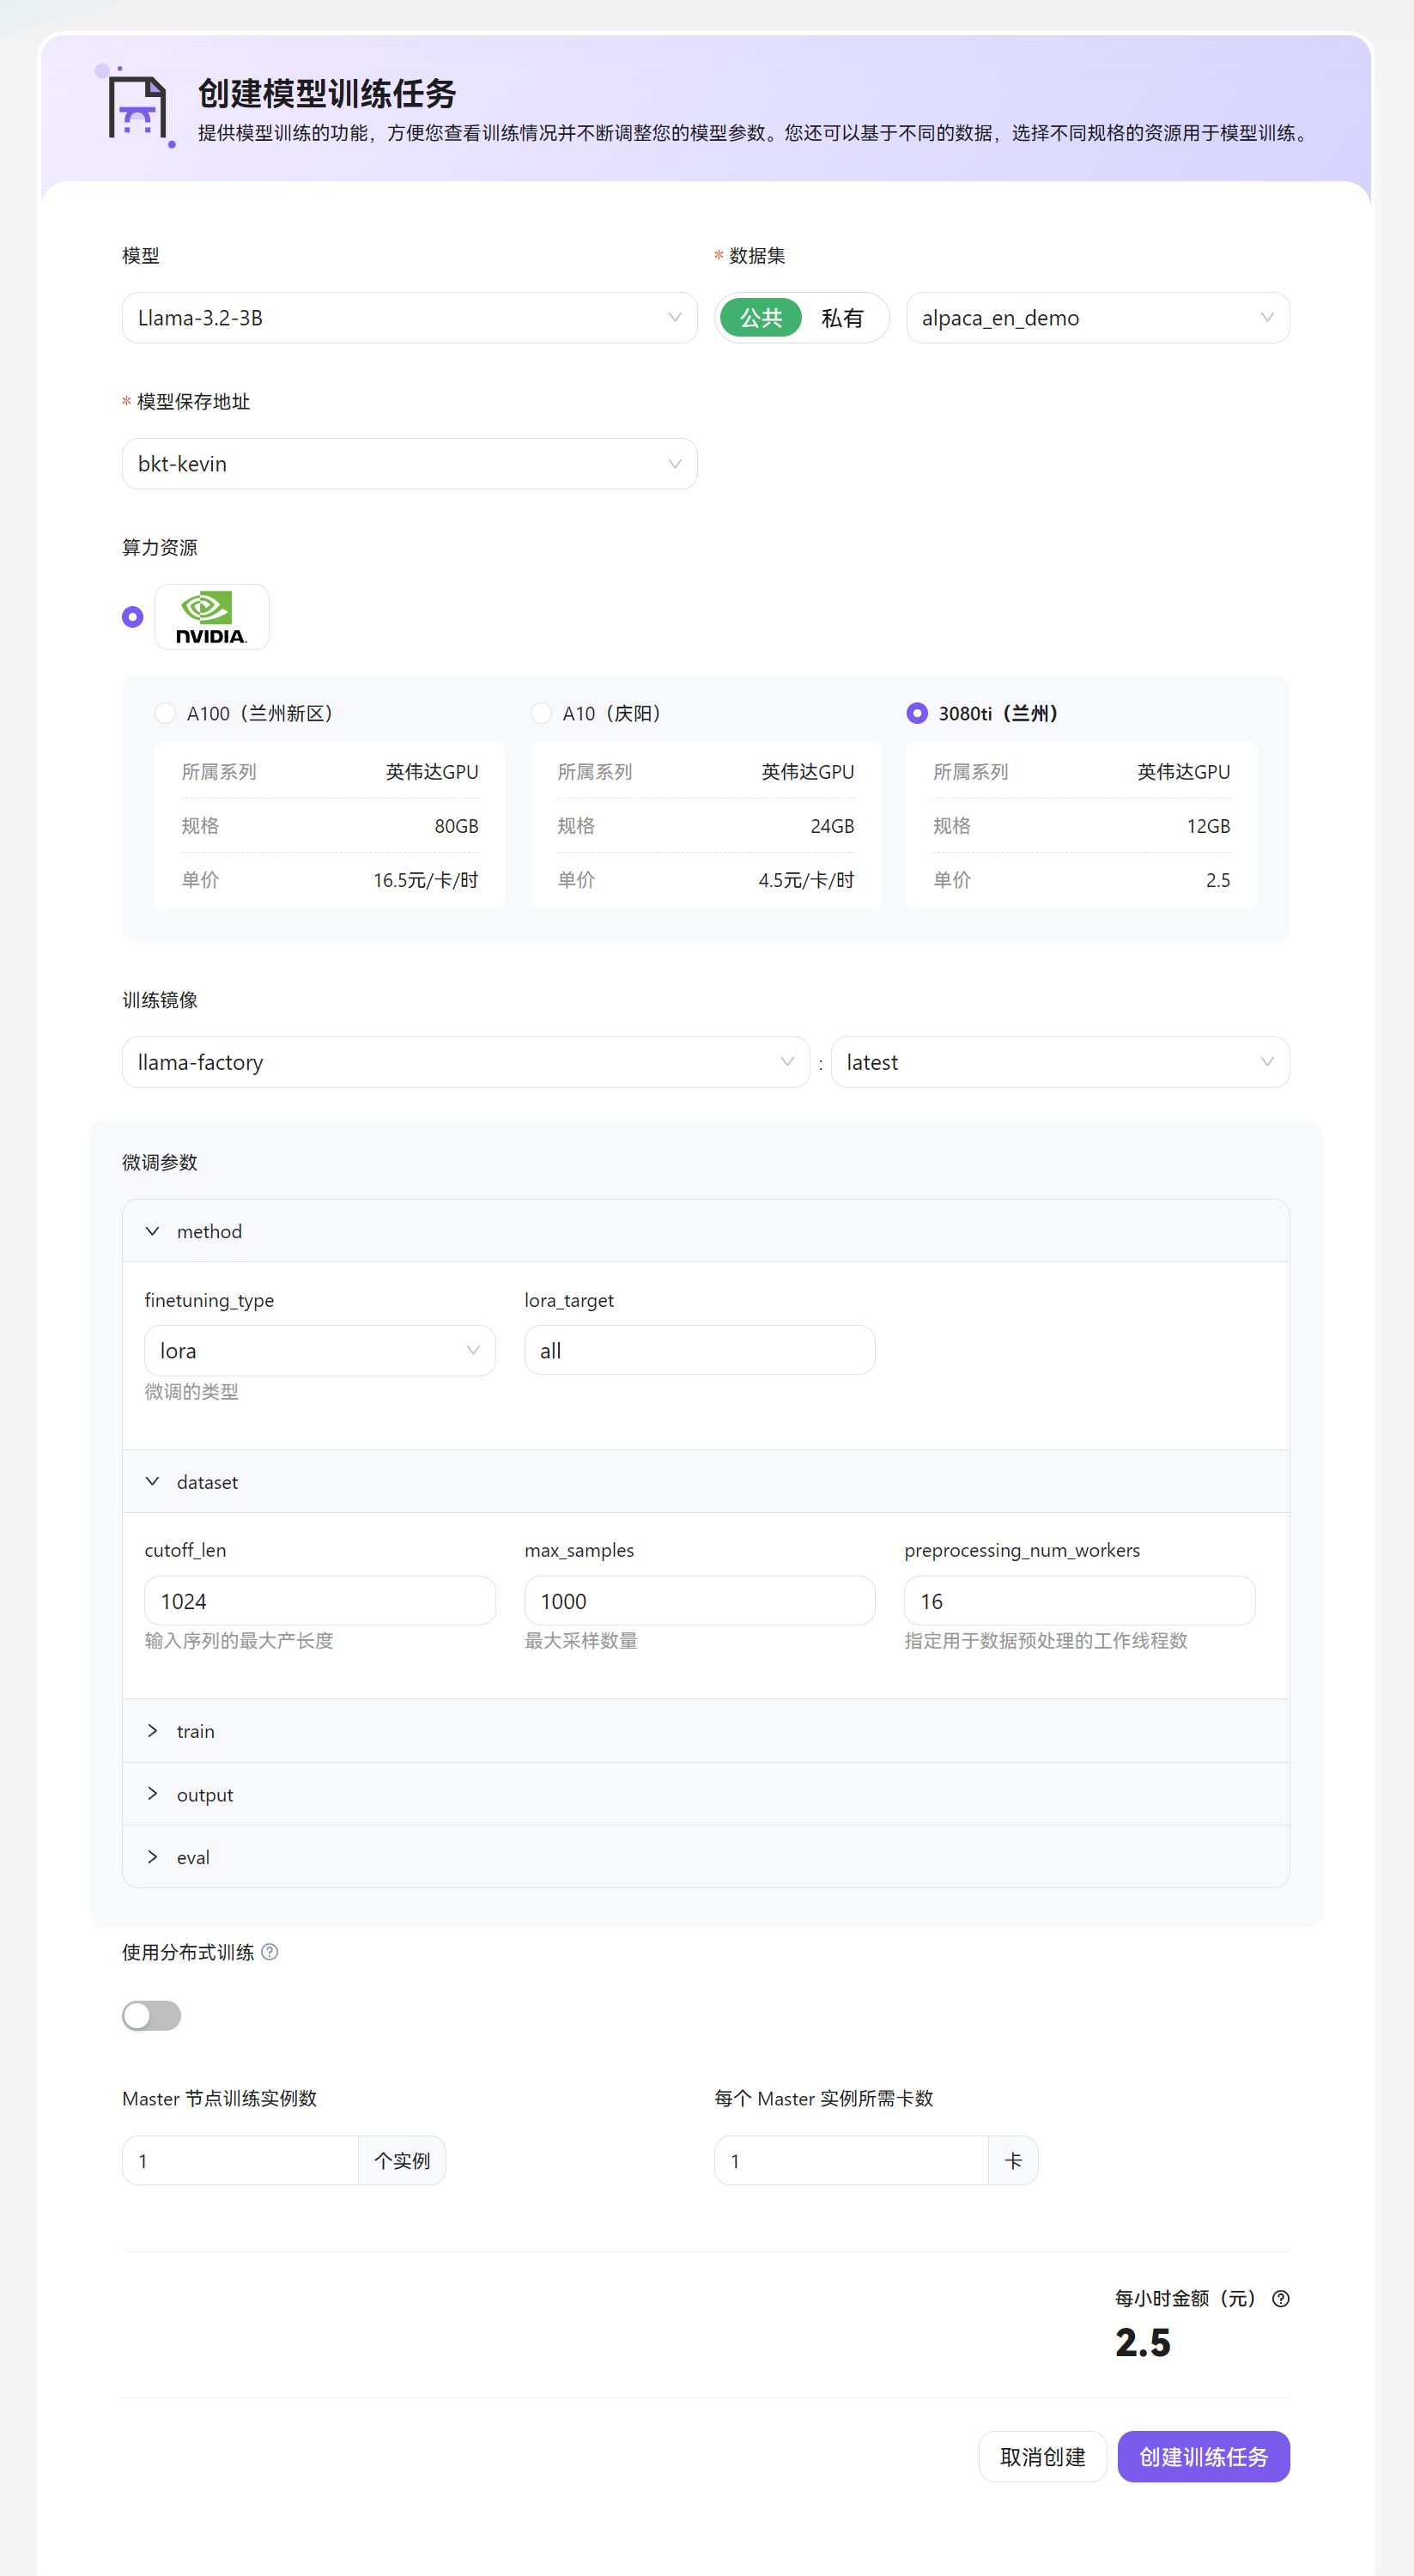Expand the output parameter section
This screenshot has height=2576, width=1414.
coord(706,1794)
